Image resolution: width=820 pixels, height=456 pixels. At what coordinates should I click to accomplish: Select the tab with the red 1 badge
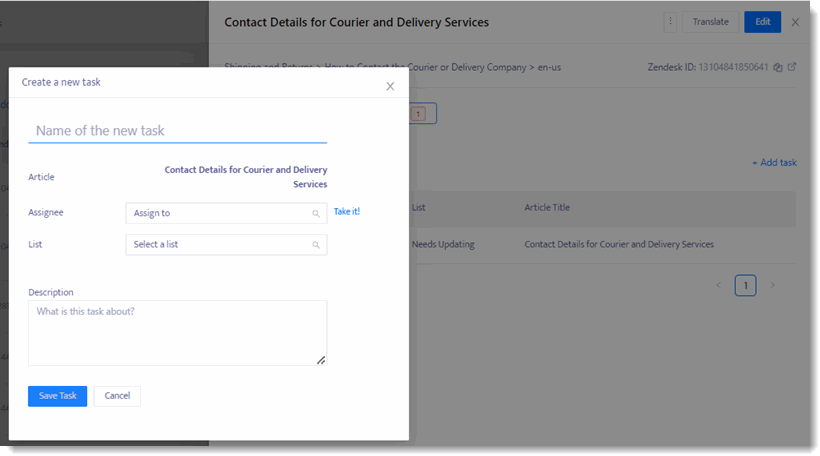tap(423, 113)
